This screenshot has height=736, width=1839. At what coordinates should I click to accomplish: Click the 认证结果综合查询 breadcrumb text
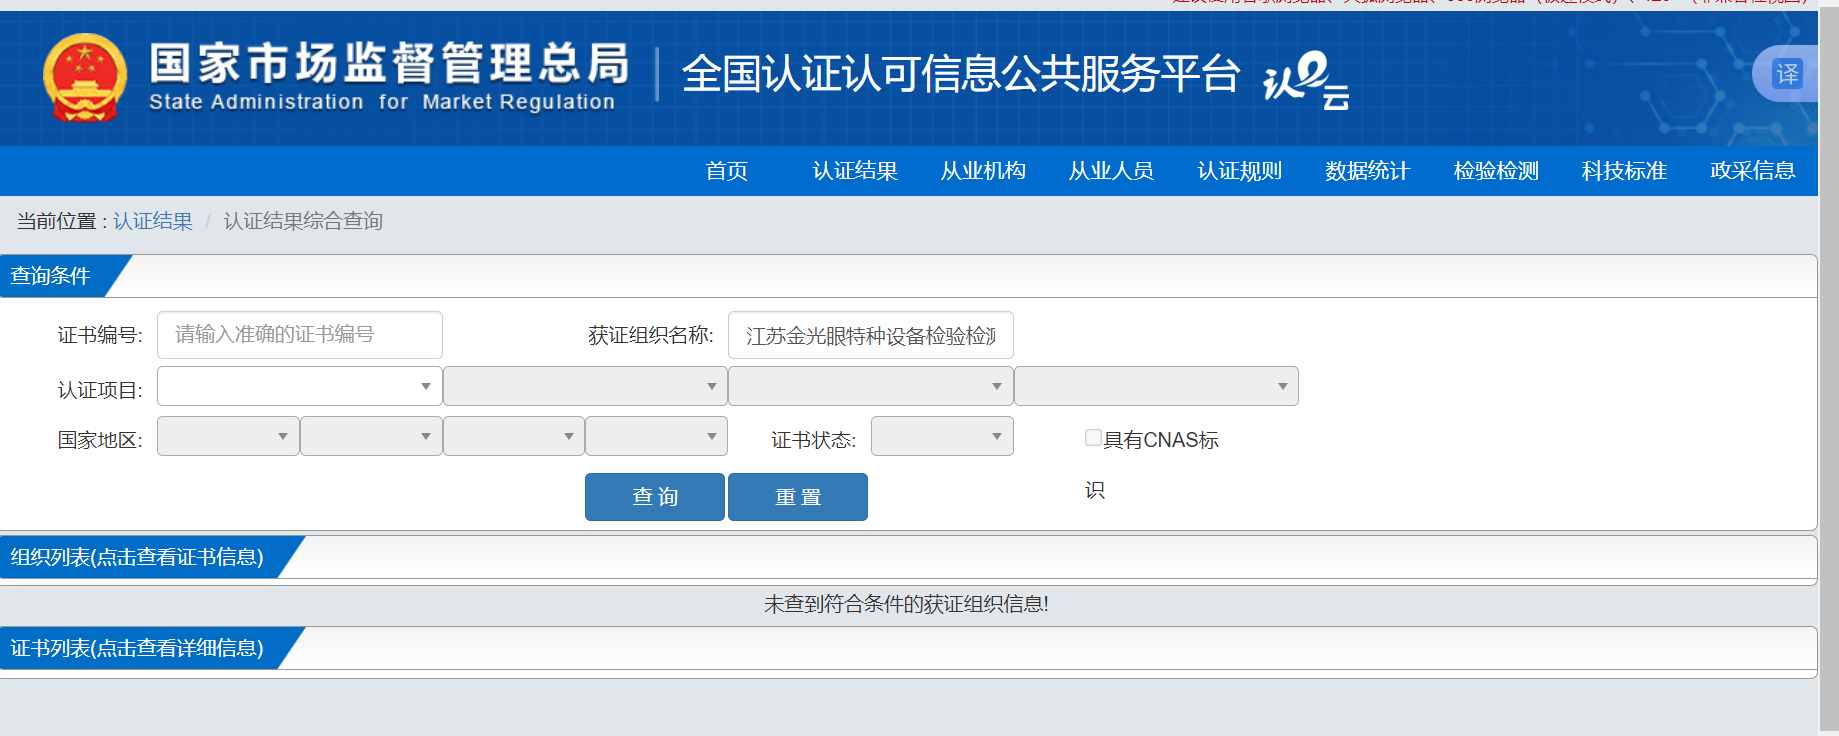coord(303,221)
